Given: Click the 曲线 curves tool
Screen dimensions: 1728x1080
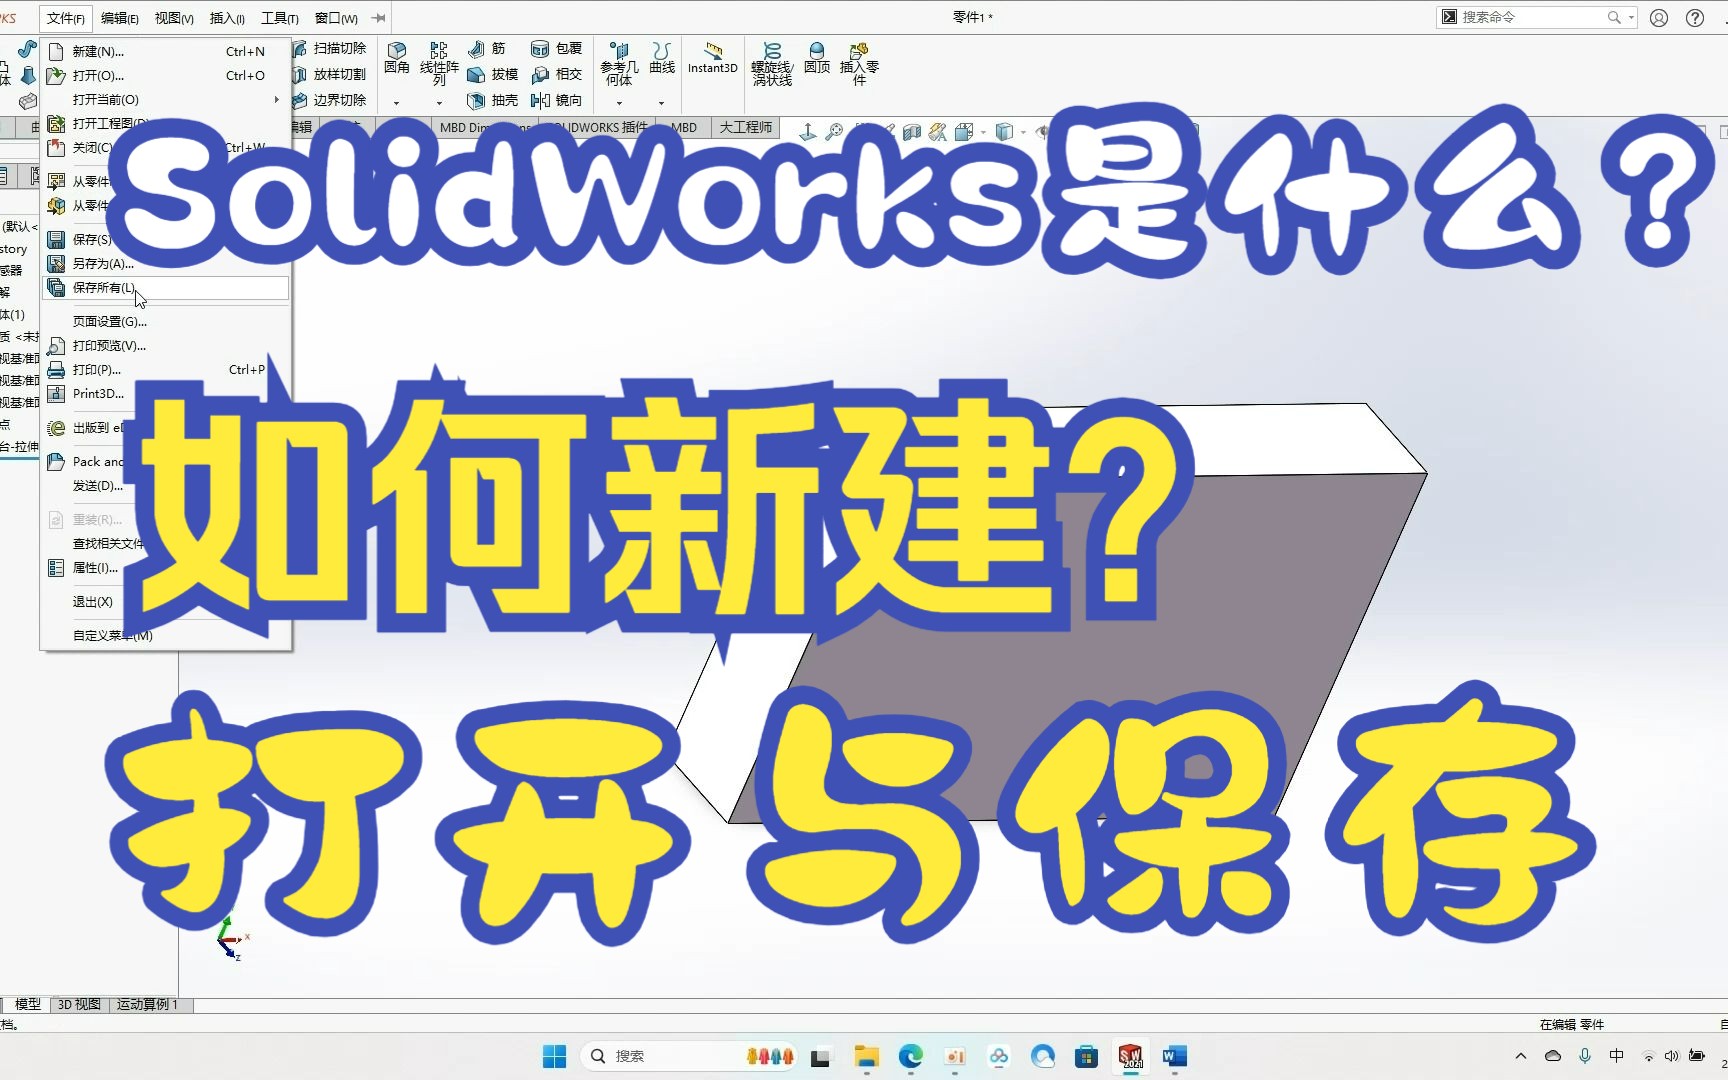Looking at the screenshot, I should (x=662, y=58).
